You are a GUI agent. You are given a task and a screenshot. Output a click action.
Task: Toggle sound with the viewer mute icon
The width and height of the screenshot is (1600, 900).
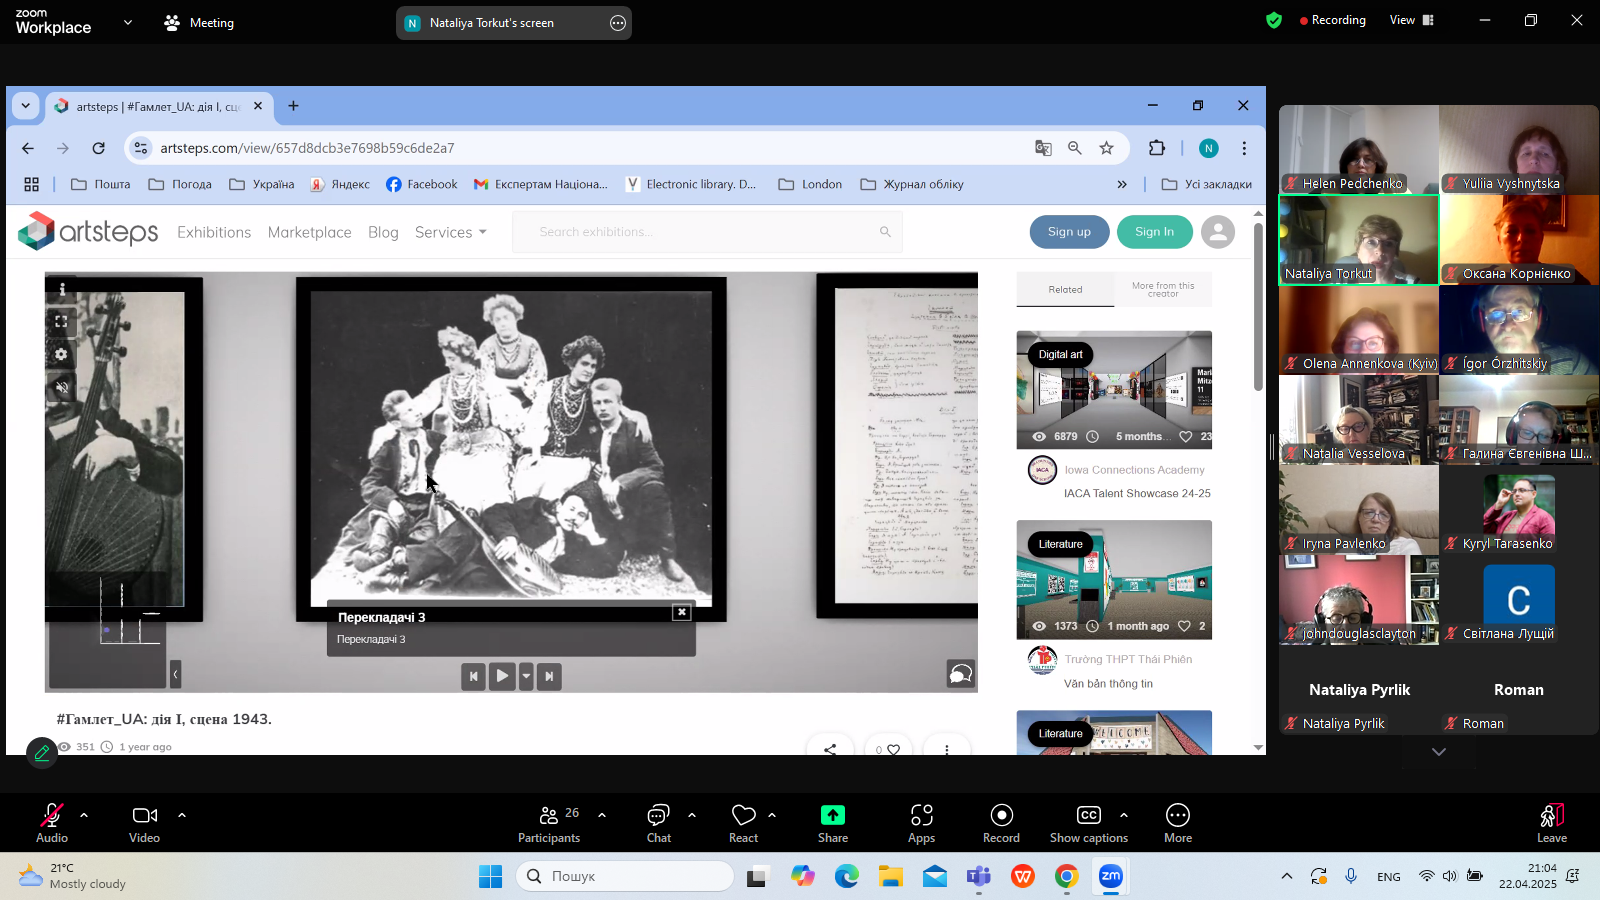click(x=62, y=387)
